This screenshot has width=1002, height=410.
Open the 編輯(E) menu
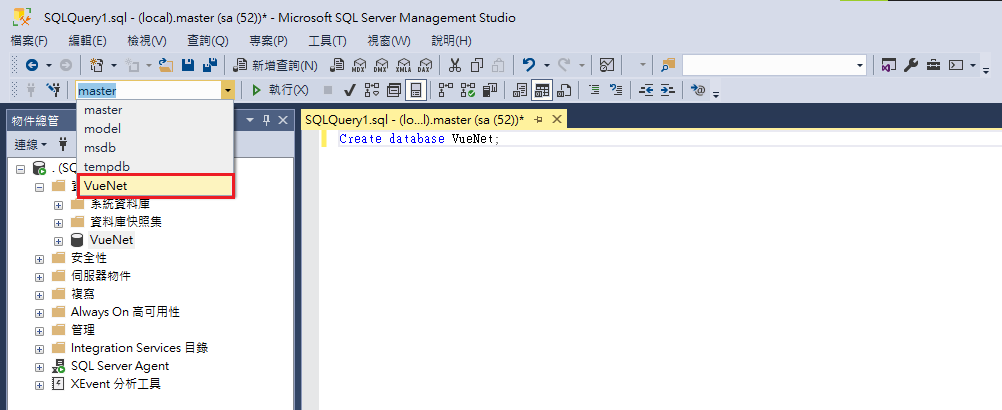point(88,41)
